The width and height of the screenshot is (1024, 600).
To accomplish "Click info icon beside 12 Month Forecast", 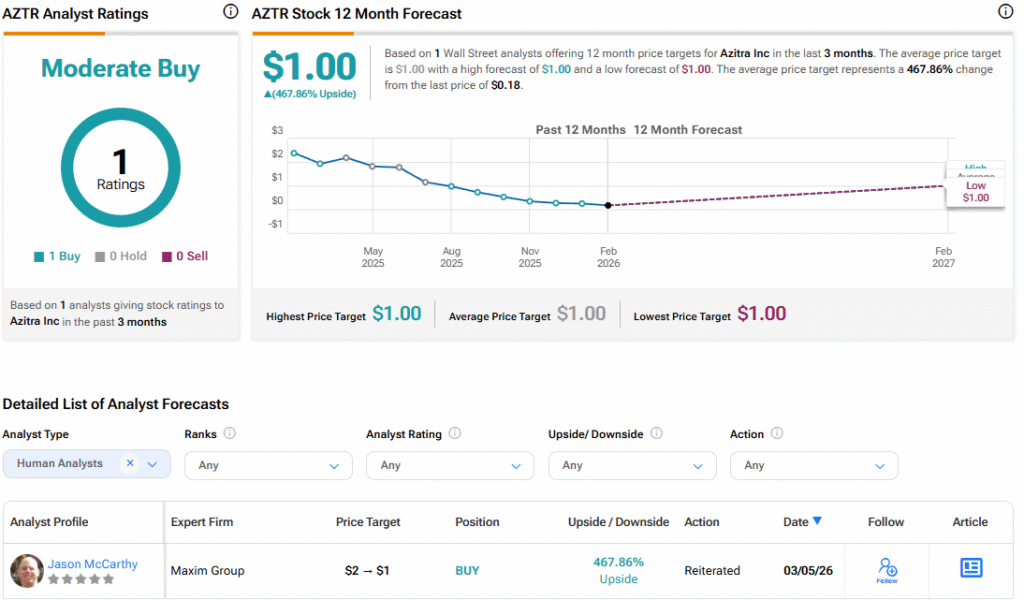I will [x=1005, y=12].
